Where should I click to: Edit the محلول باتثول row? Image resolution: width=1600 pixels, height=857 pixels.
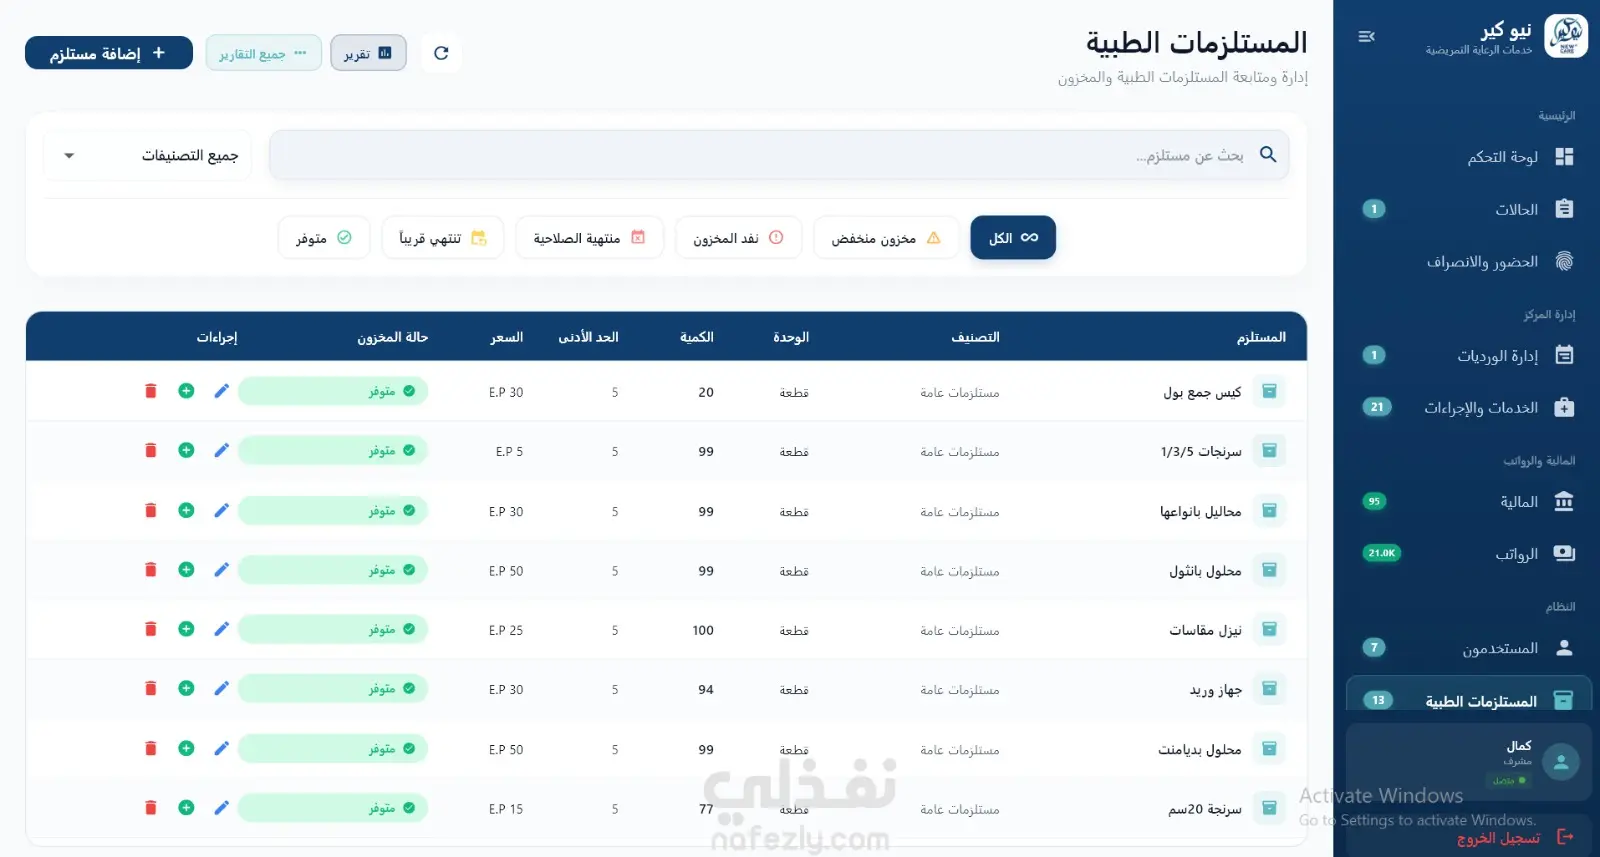221,569
